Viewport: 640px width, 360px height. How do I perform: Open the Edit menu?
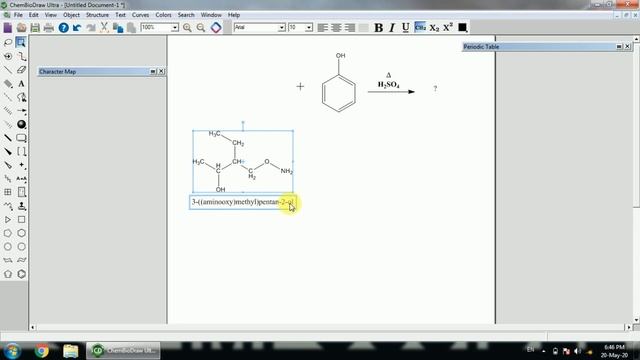coord(33,15)
